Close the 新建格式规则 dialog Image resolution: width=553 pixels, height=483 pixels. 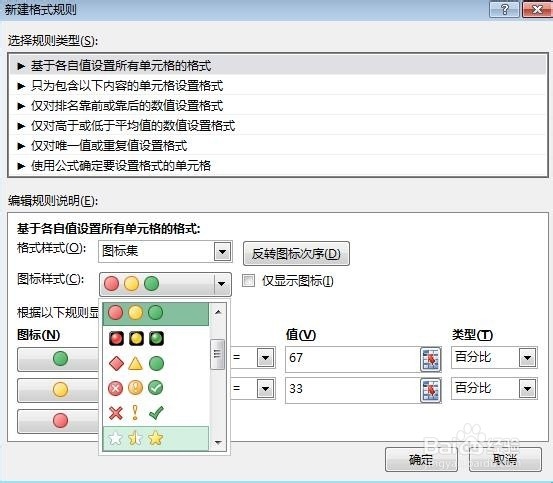pyautogui.click(x=537, y=9)
